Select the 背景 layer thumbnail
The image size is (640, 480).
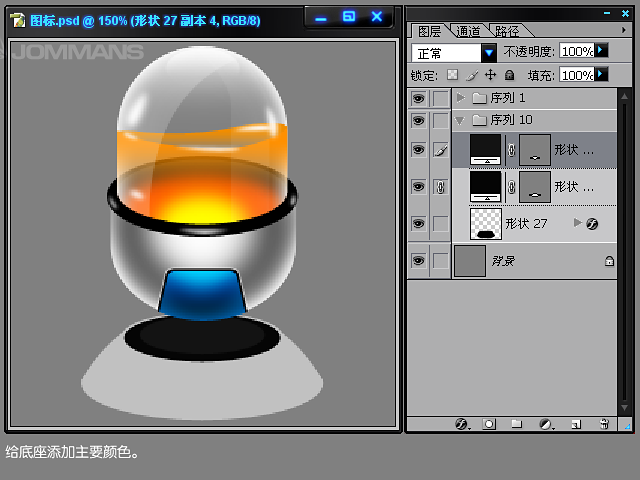tap(470, 261)
